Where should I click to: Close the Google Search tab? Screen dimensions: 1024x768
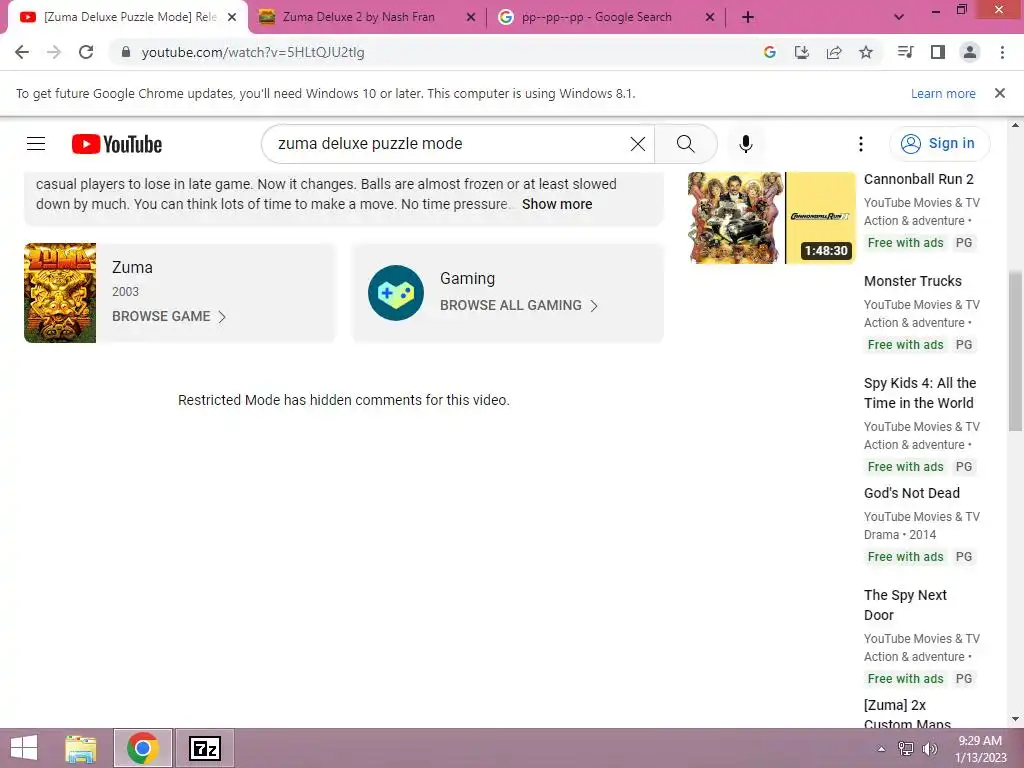click(710, 17)
